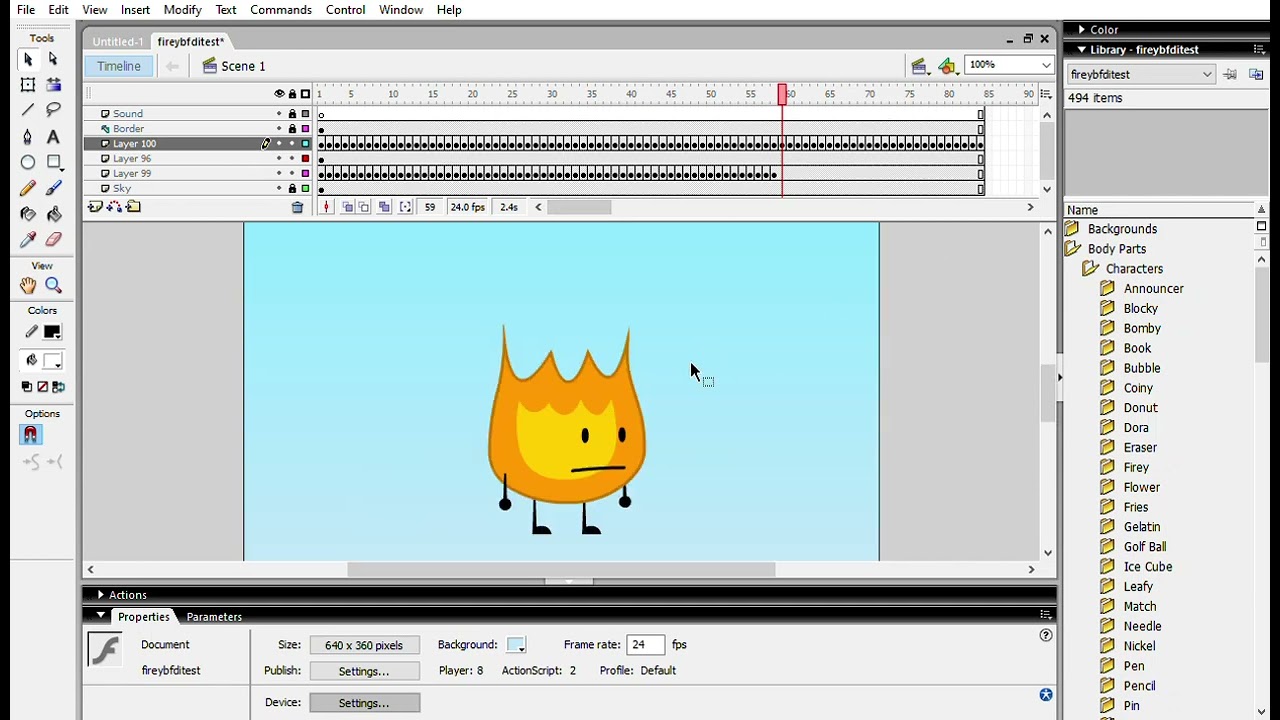Select the Line tool
This screenshot has width=1280, height=720.
28,110
